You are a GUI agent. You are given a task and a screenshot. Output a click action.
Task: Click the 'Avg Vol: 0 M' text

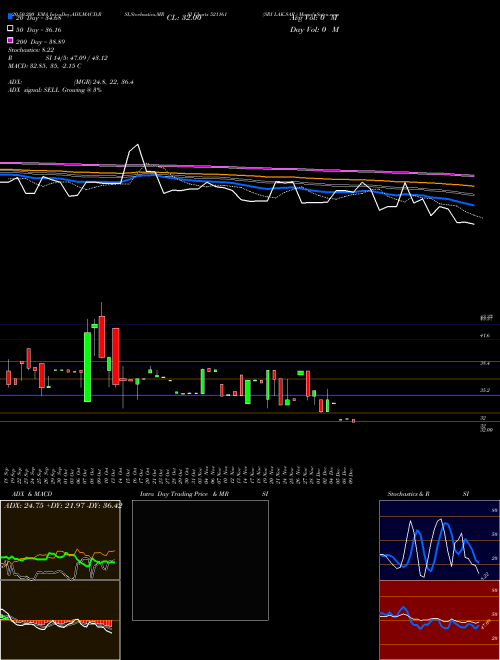click(x=314, y=18)
